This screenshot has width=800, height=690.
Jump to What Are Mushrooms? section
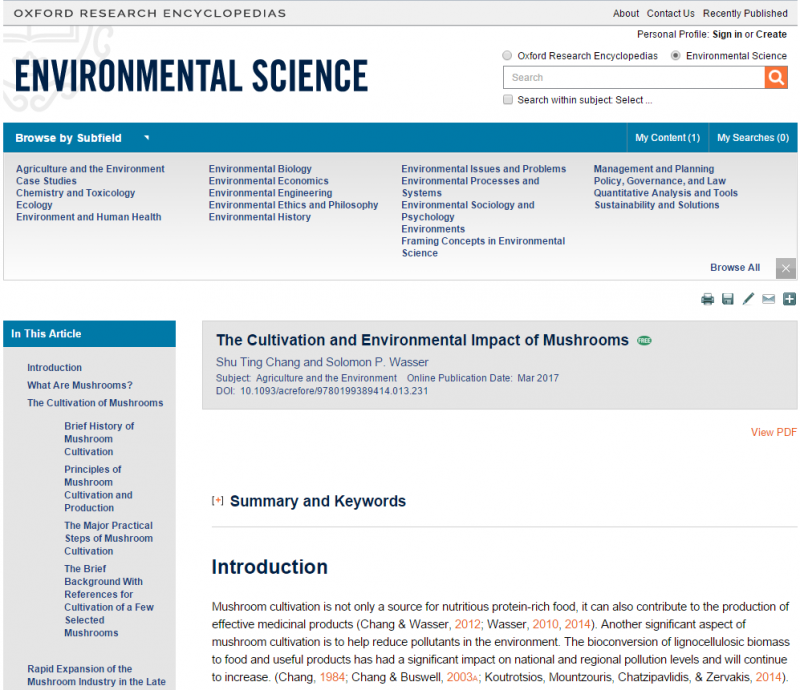(x=80, y=385)
